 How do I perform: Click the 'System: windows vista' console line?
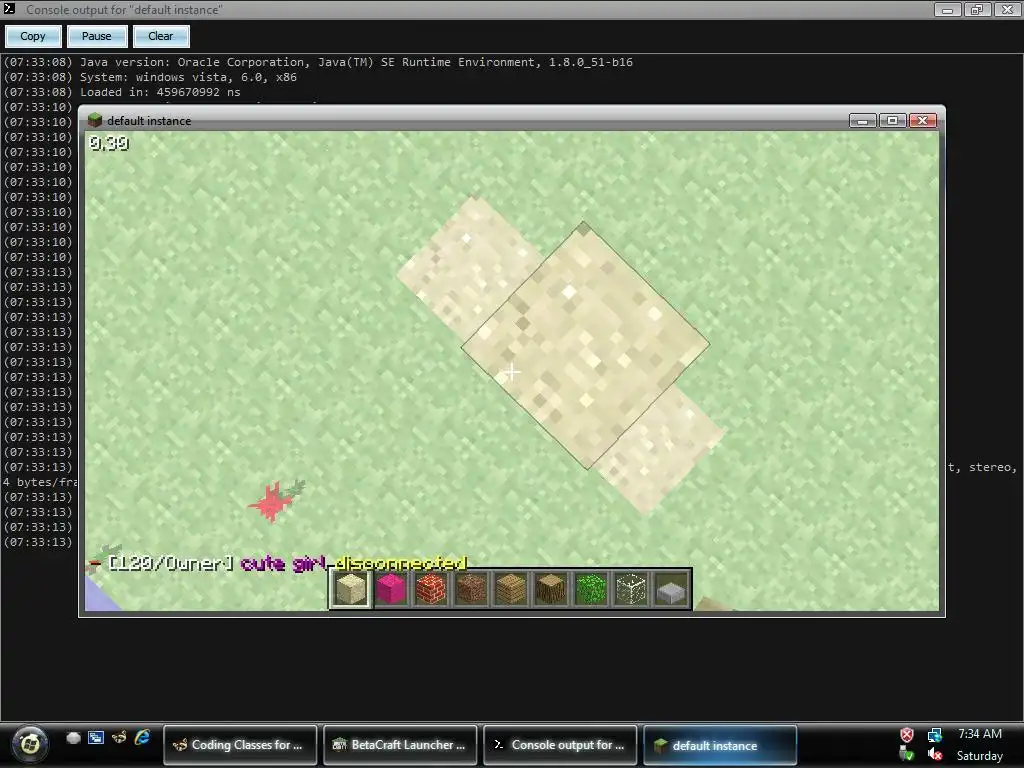tap(188, 77)
